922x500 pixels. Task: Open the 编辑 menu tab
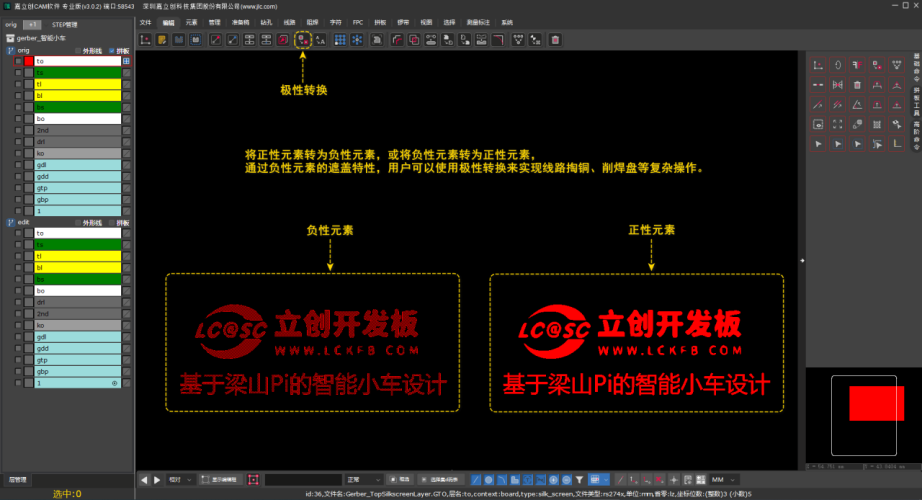tap(168, 22)
